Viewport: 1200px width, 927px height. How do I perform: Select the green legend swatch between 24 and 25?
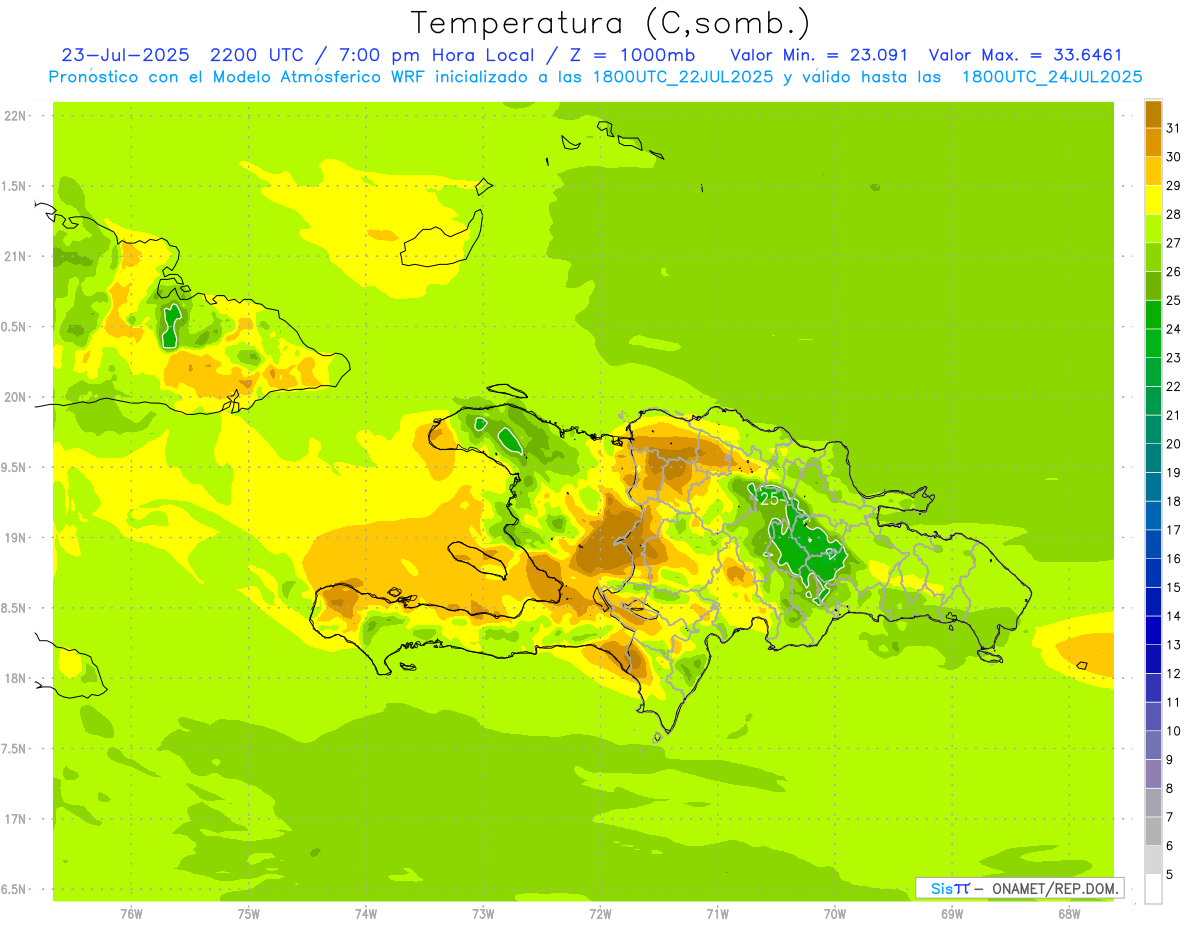(x=1153, y=315)
